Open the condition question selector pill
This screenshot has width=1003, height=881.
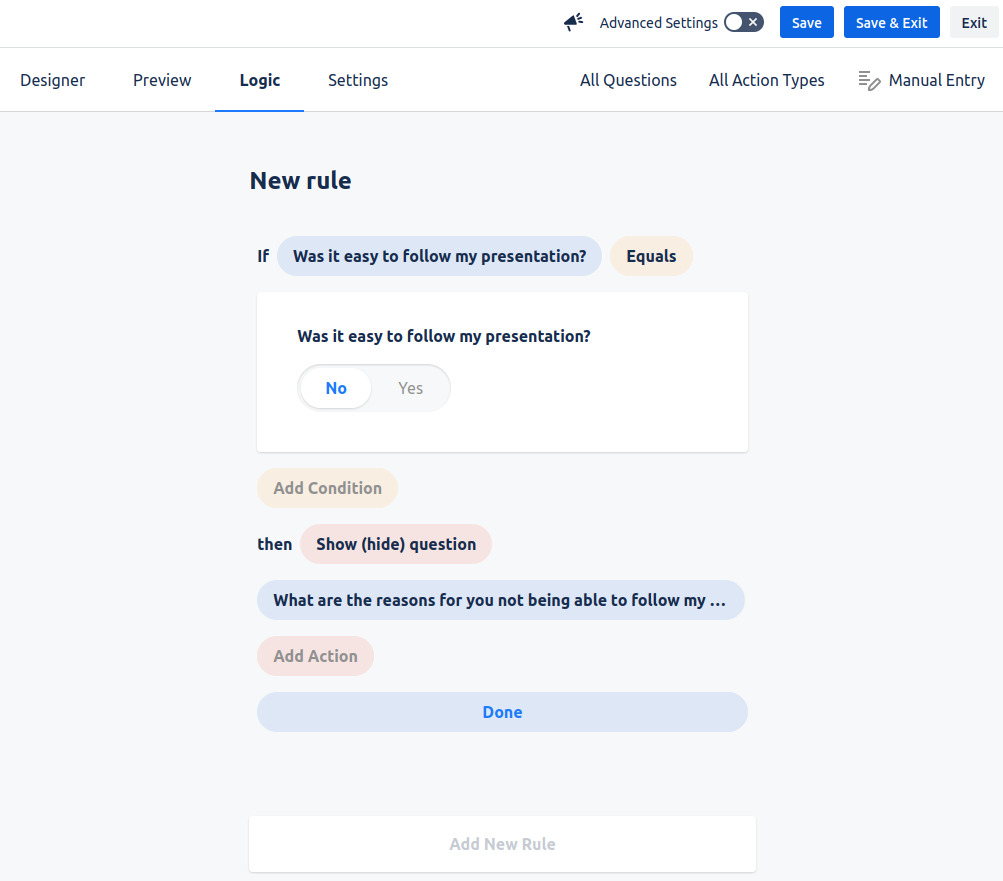(439, 256)
